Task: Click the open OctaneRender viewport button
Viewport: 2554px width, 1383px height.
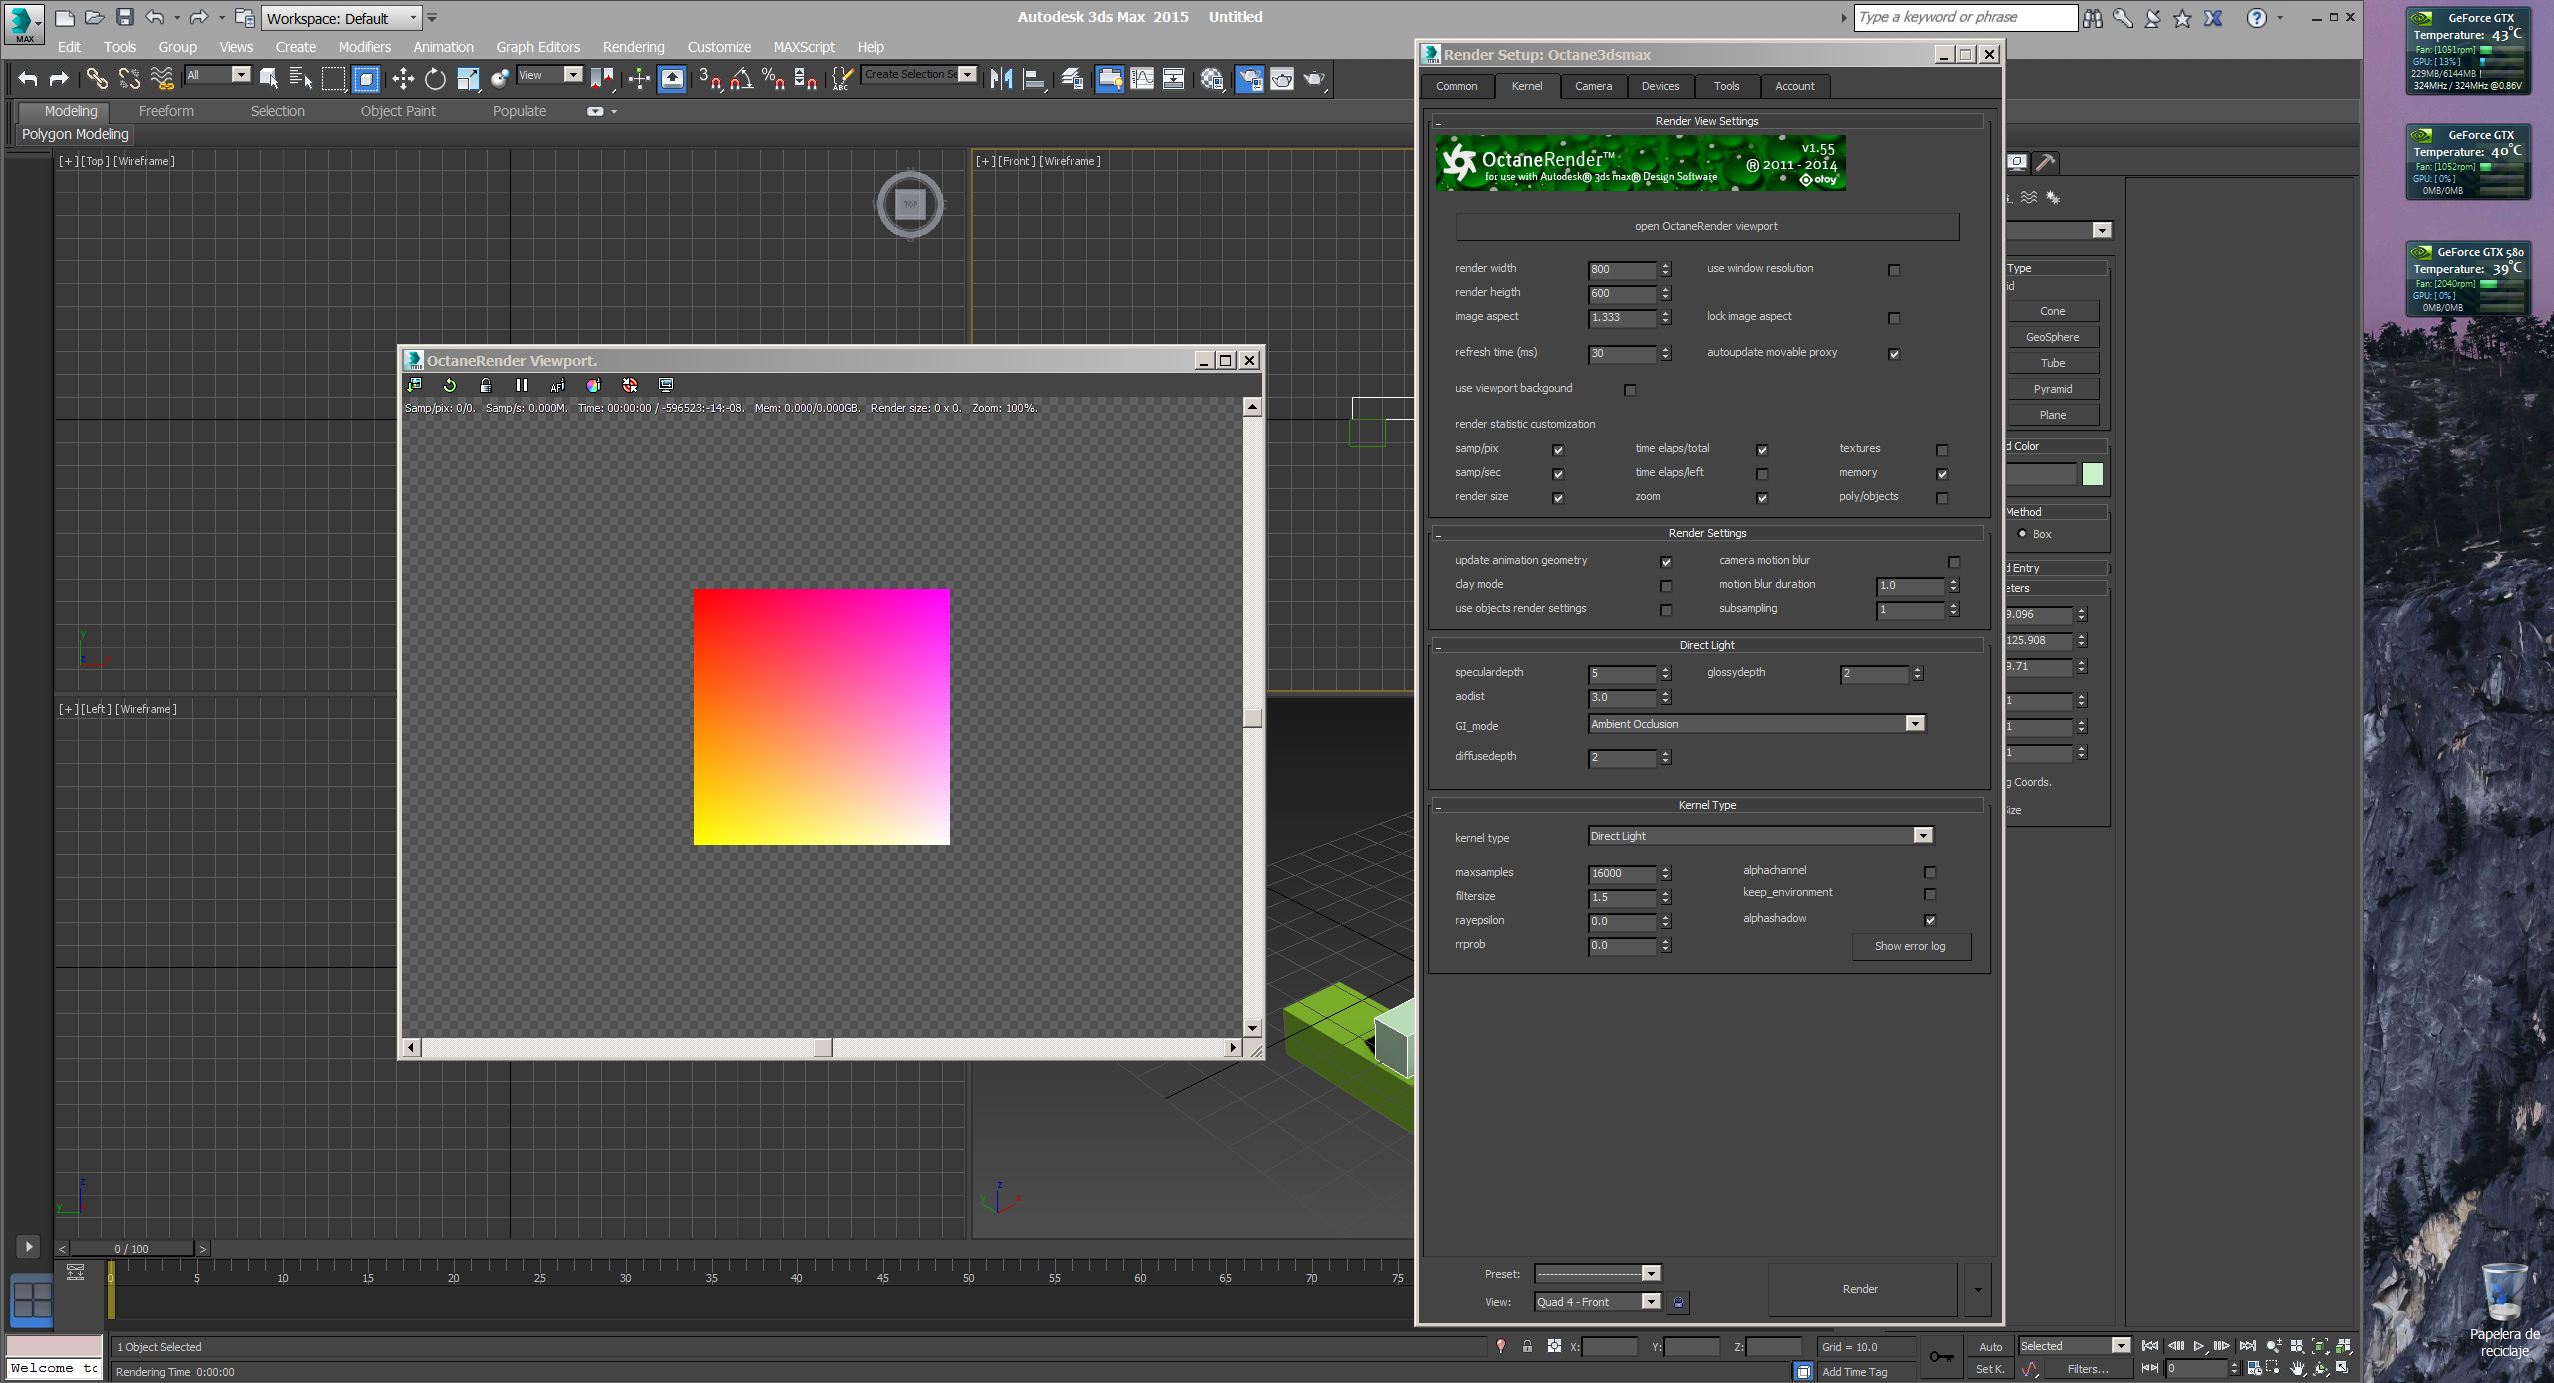Action: [x=1706, y=226]
